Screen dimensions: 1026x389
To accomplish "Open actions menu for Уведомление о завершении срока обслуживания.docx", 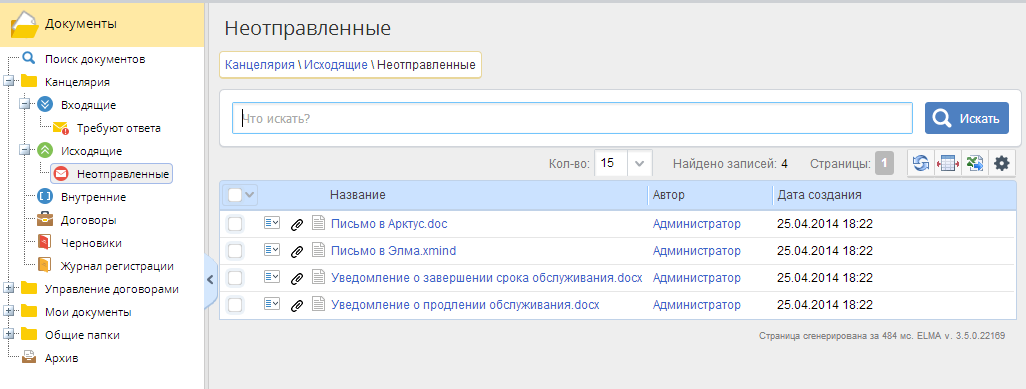I will [x=272, y=277].
